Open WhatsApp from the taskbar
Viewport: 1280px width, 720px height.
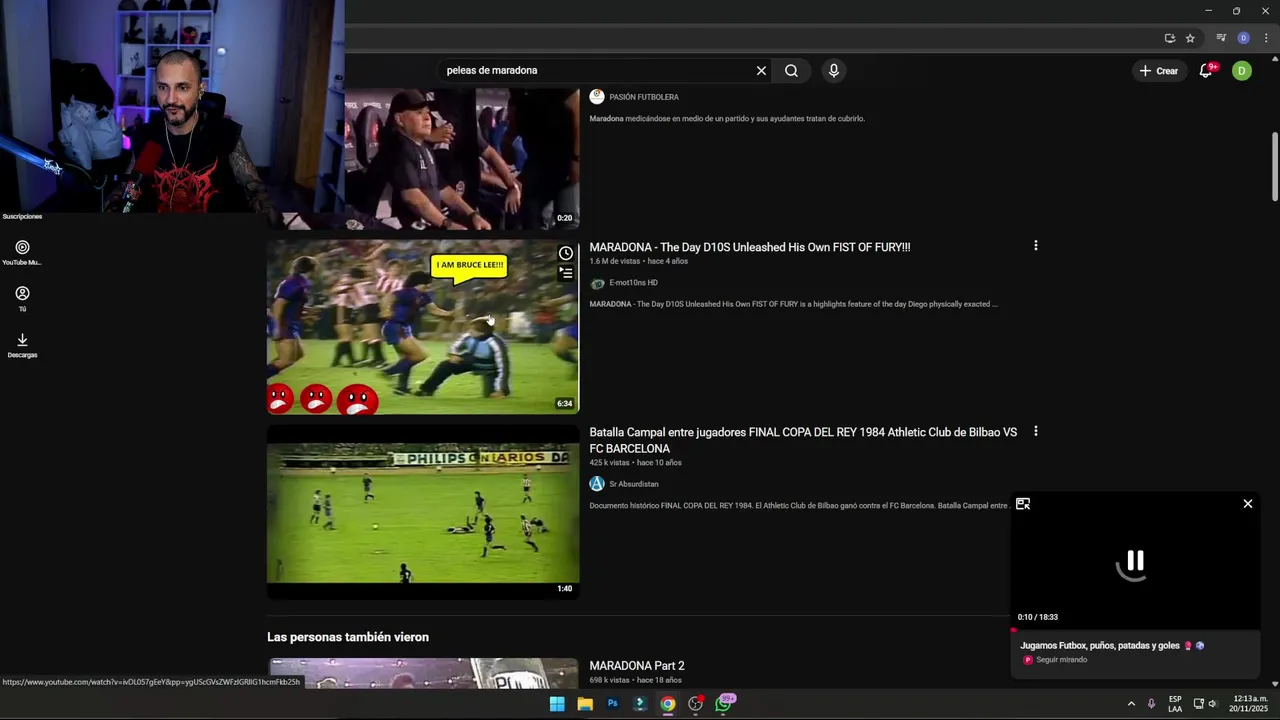(x=723, y=704)
